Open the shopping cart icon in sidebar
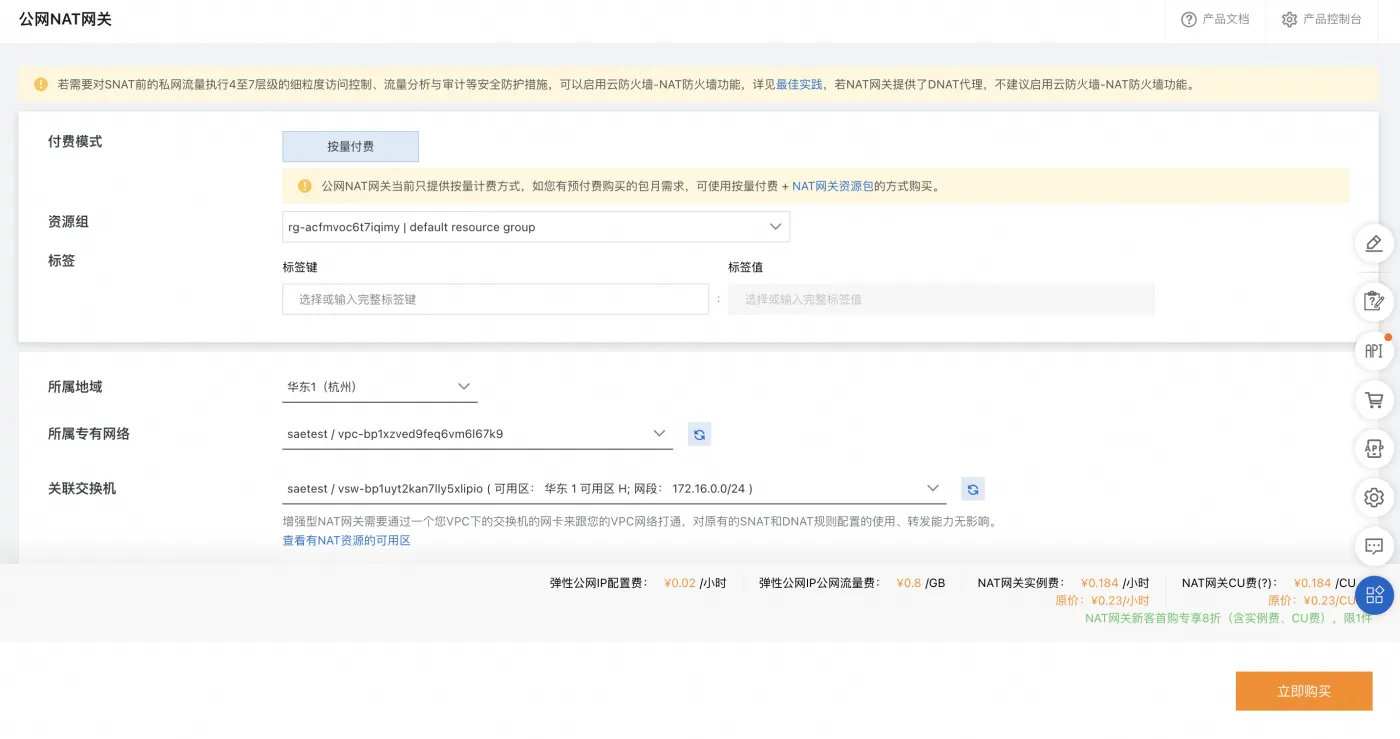The height and width of the screenshot is (739, 1400). pos(1374,400)
